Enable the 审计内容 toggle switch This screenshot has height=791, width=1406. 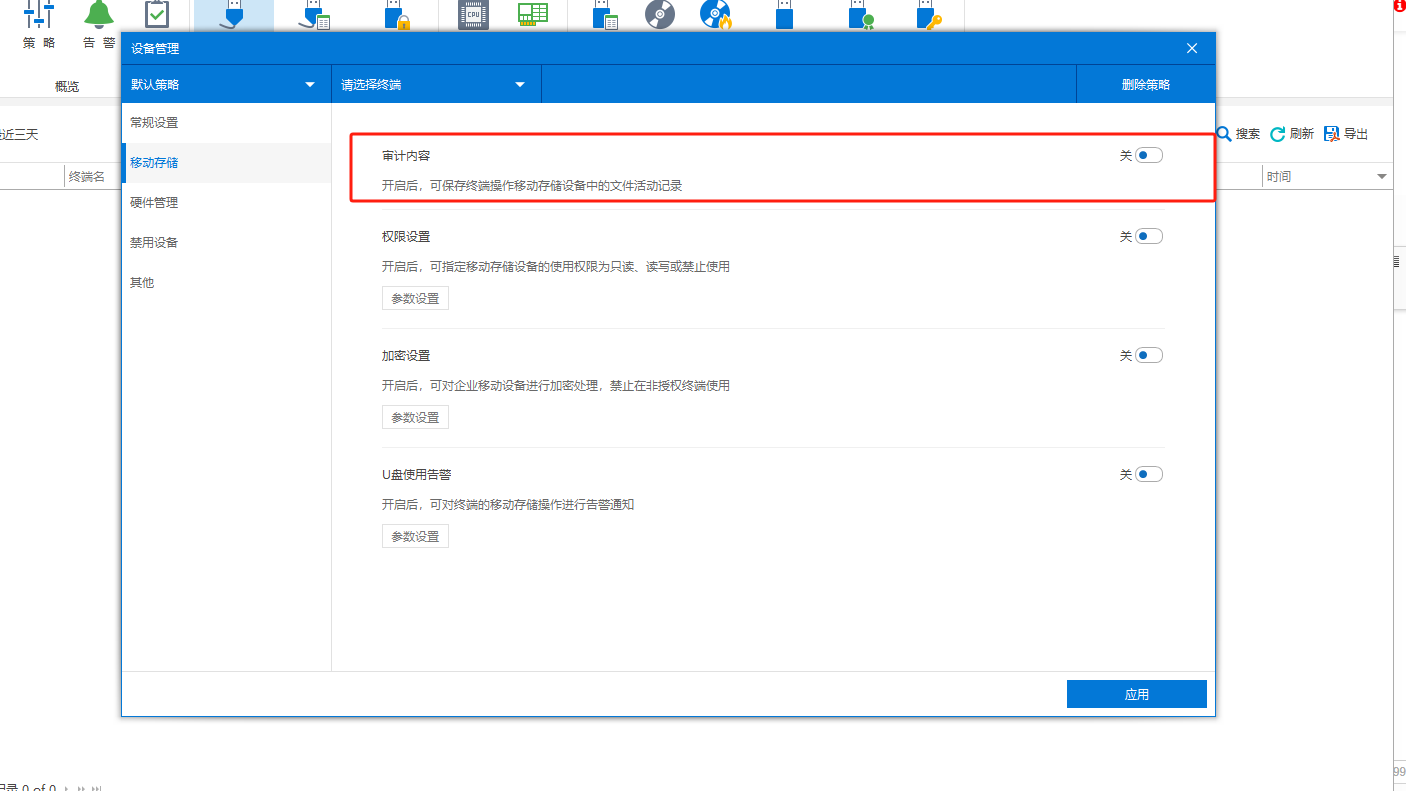click(1149, 155)
